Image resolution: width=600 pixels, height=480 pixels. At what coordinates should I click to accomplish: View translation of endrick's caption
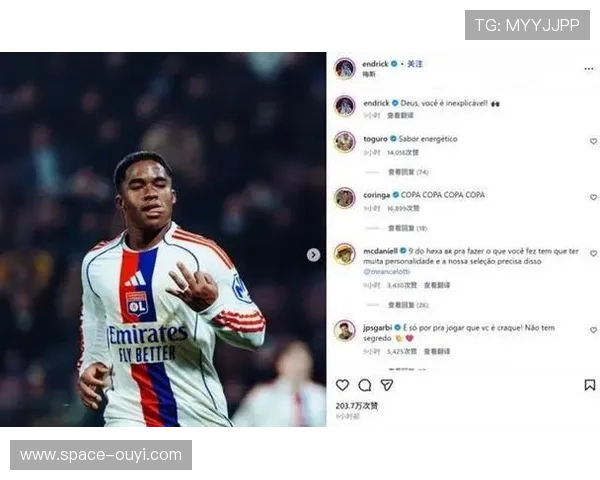coord(400,115)
